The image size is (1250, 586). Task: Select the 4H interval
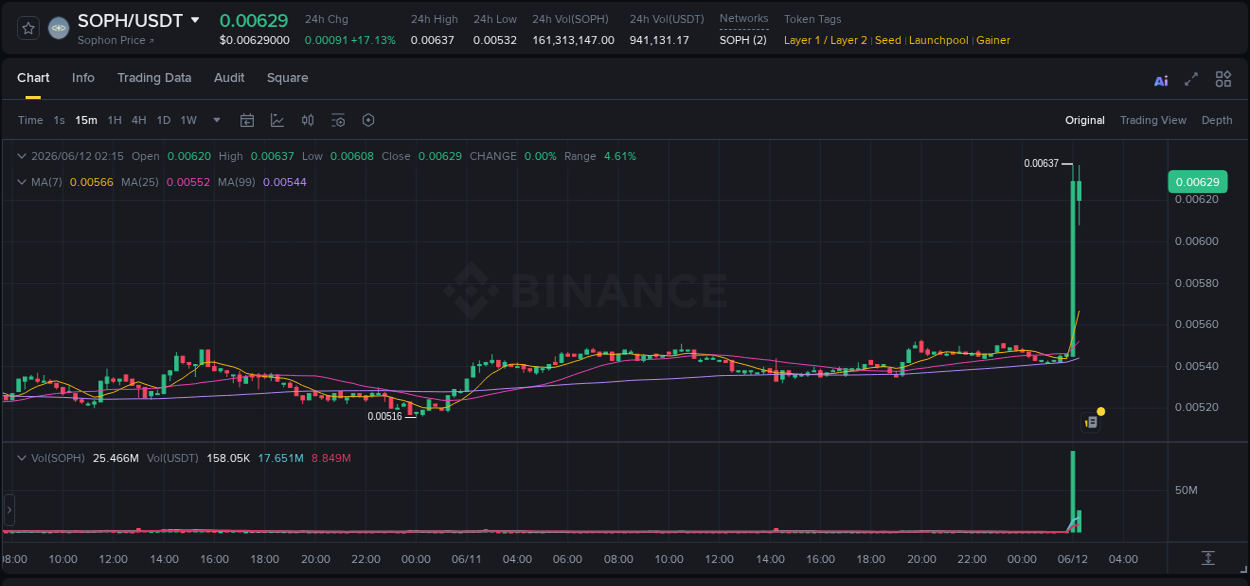(x=138, y=120)
